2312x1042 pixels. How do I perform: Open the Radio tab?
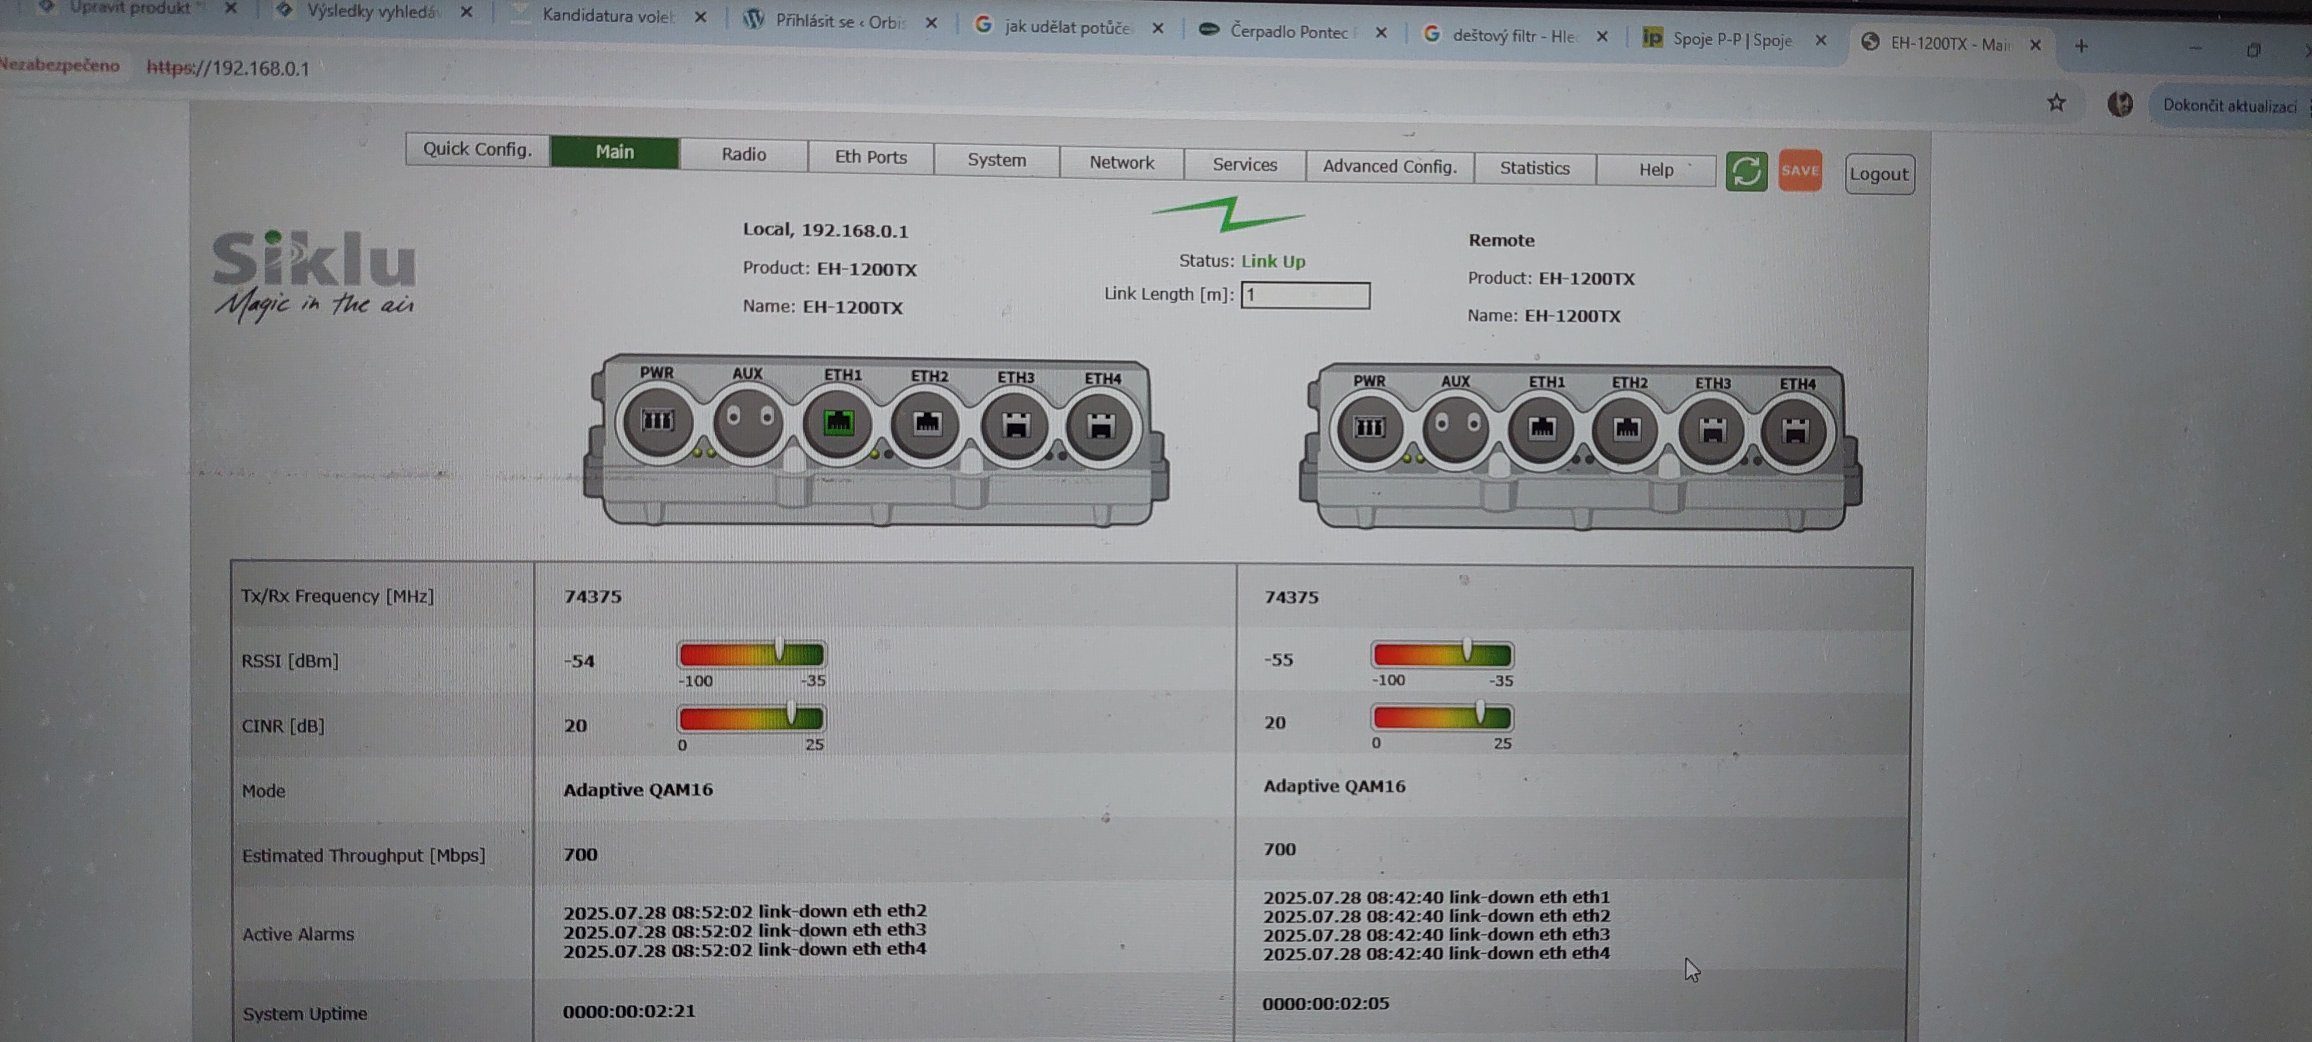click(x=744, y=154)
